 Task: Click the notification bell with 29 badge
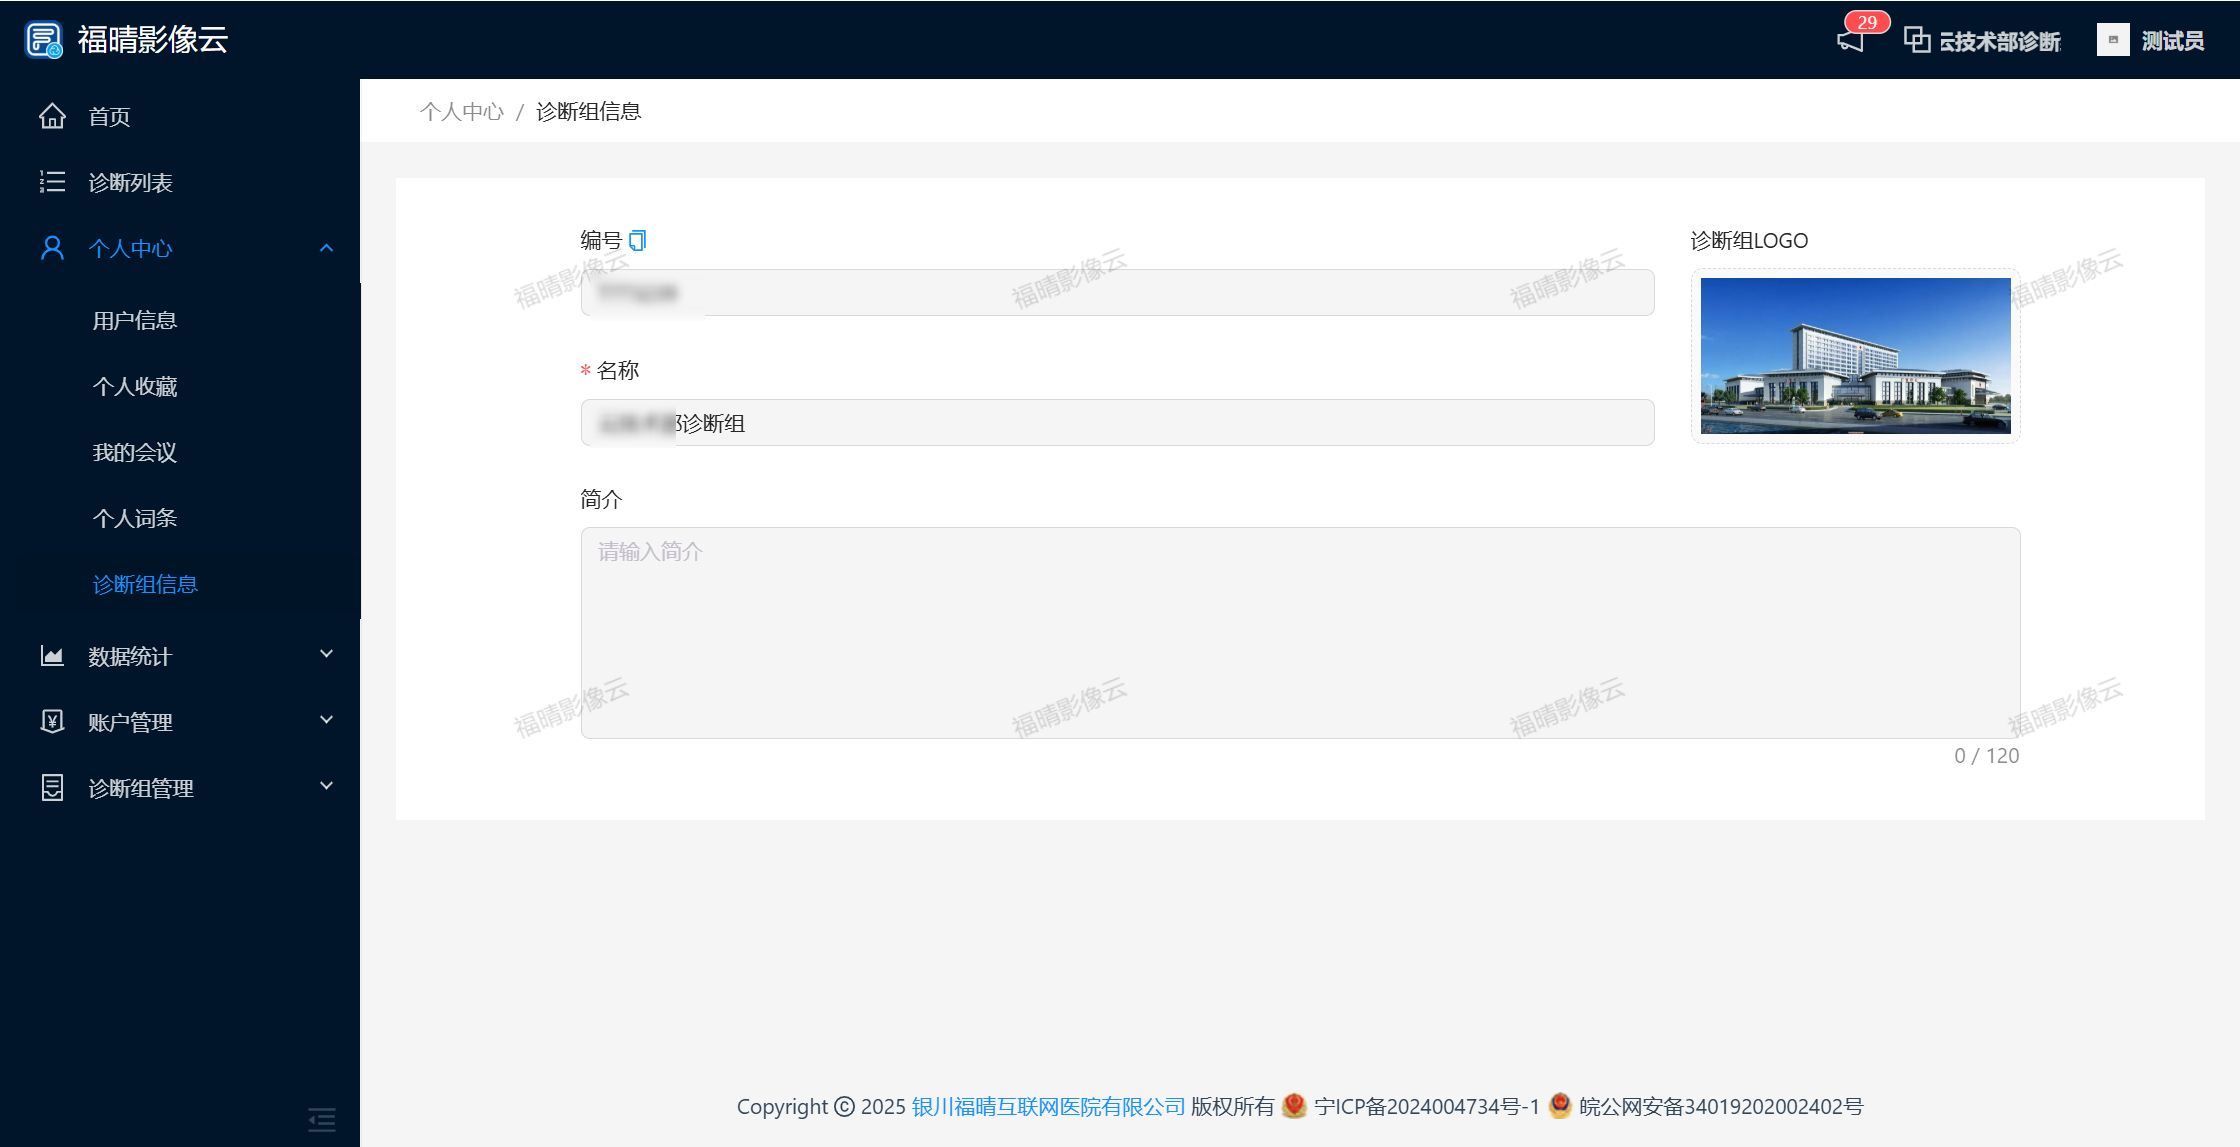[x=1851, y=40]
